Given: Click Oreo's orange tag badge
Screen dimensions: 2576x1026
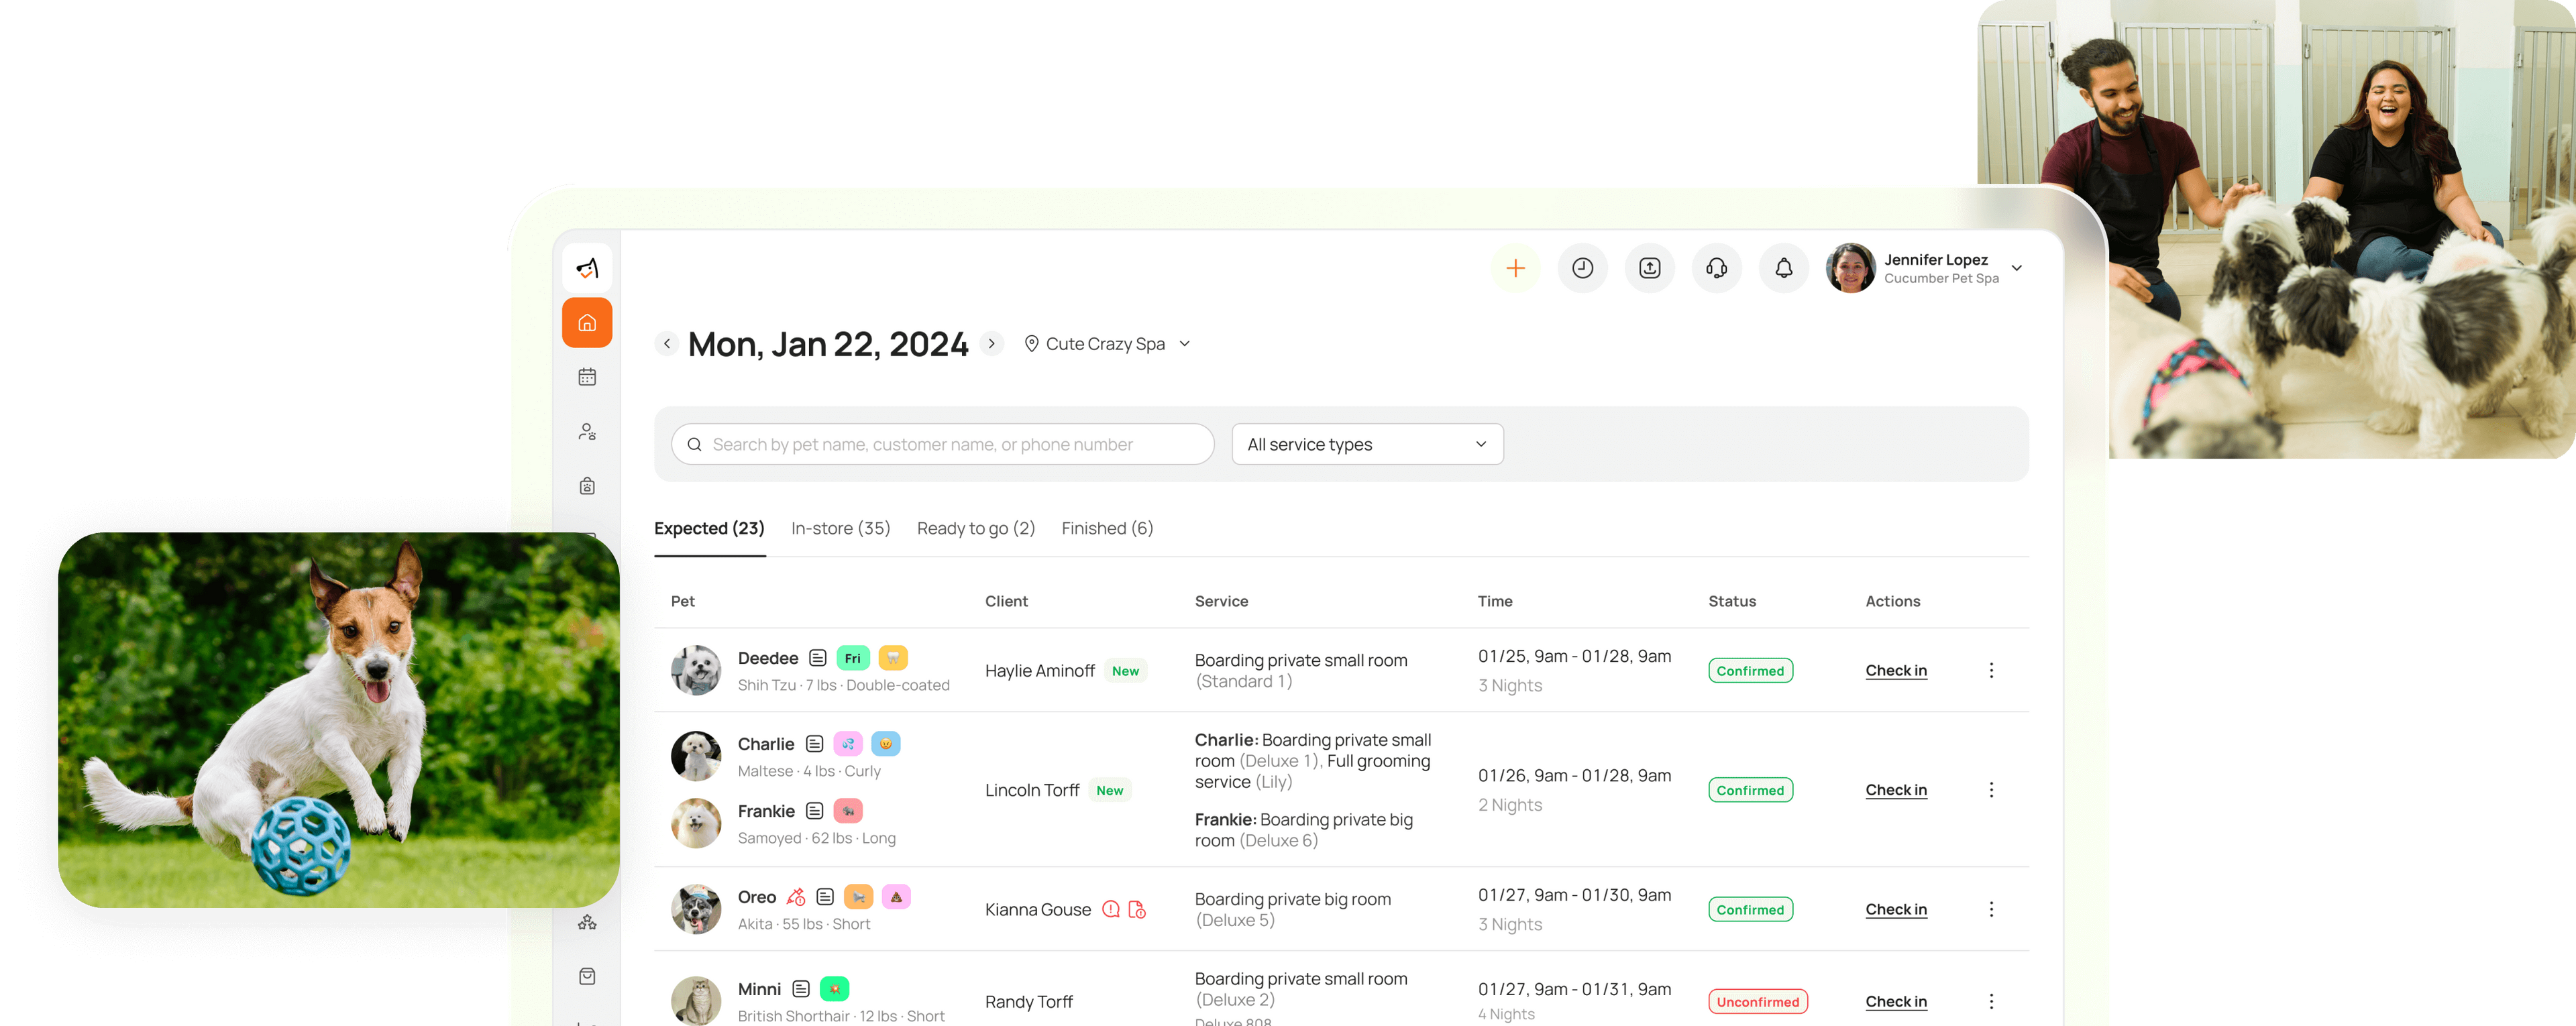Looking at the screenshot, I should [858, 897].
